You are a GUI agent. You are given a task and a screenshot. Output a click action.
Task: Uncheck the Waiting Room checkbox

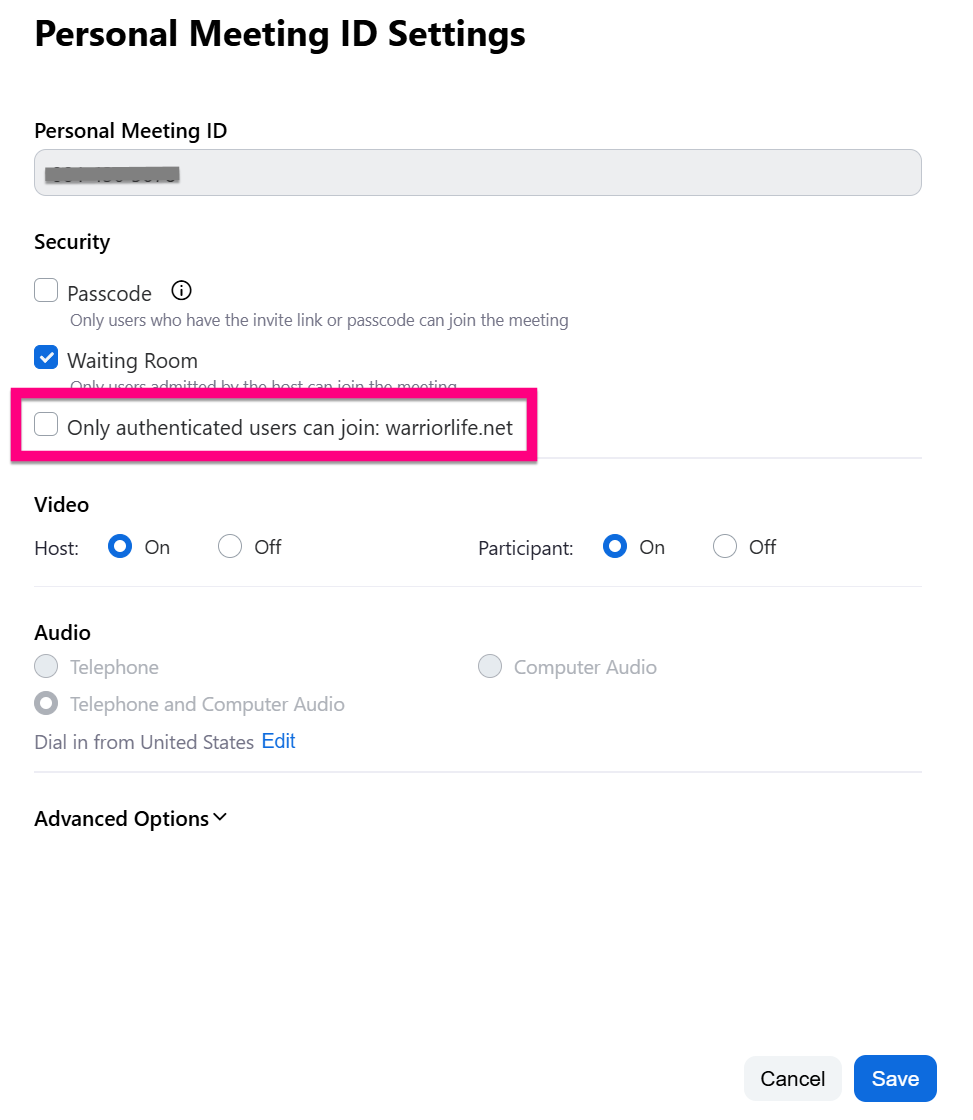tap(46, 357)
